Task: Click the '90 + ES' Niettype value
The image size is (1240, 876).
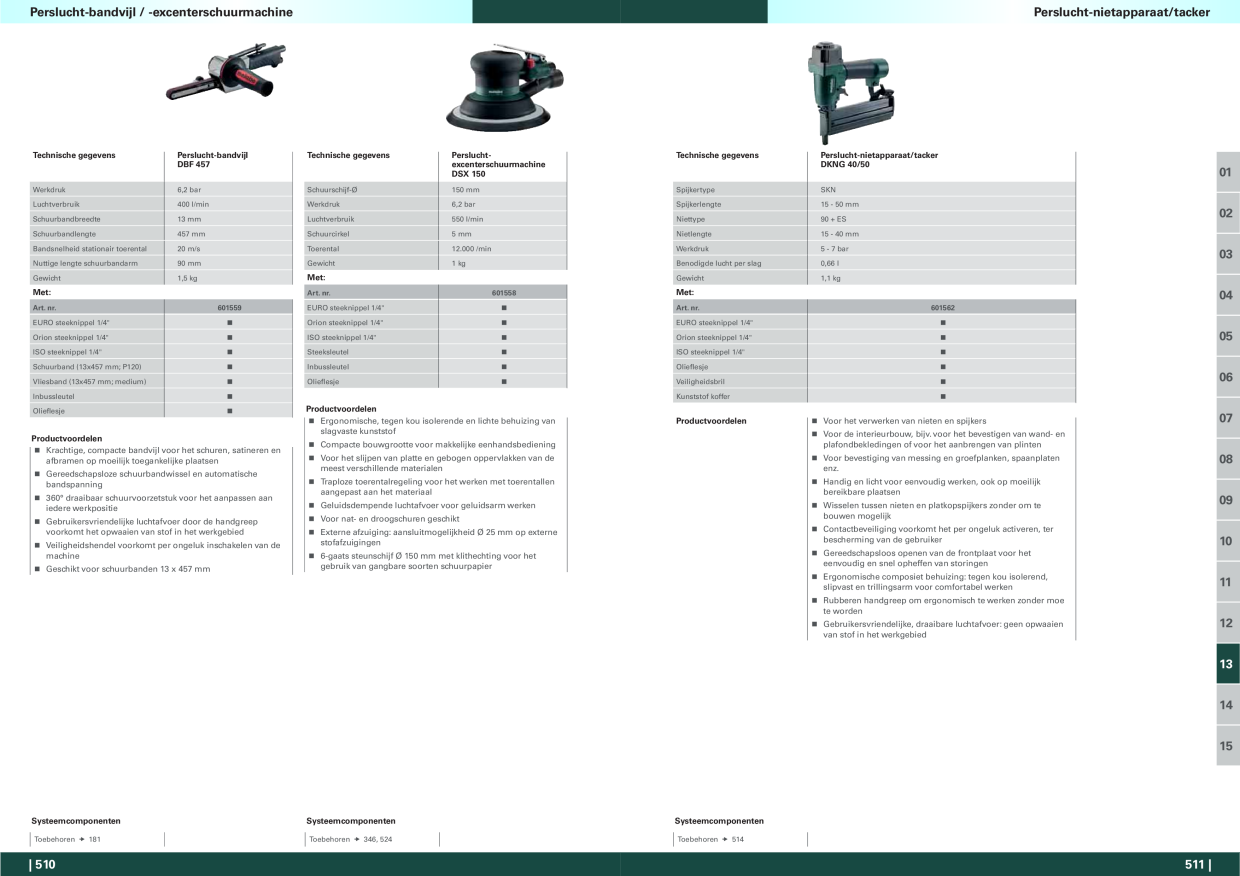Action: coord(834,219)
